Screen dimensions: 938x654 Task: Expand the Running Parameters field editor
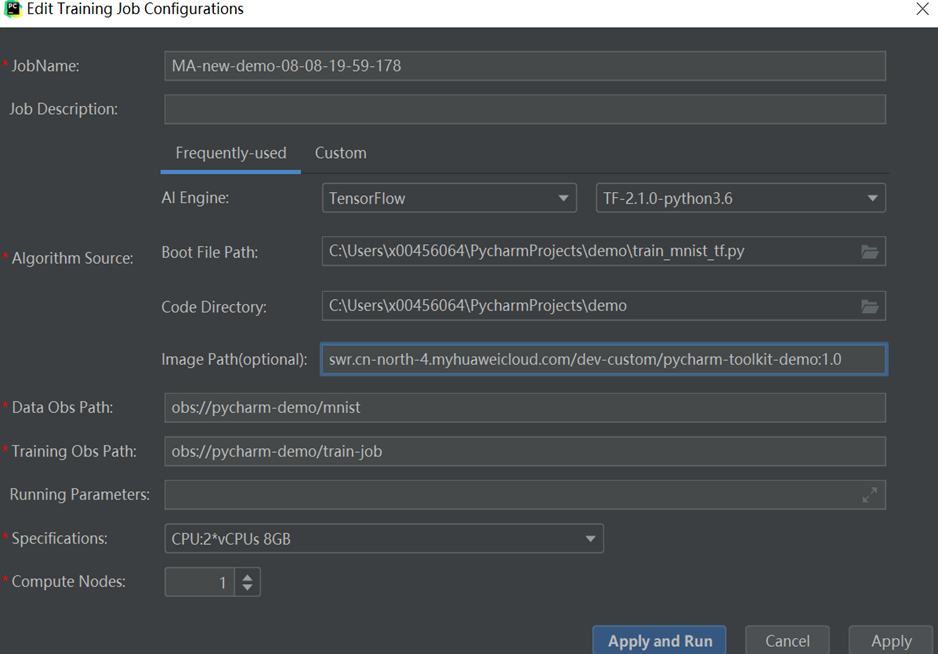tap(869, 495)
